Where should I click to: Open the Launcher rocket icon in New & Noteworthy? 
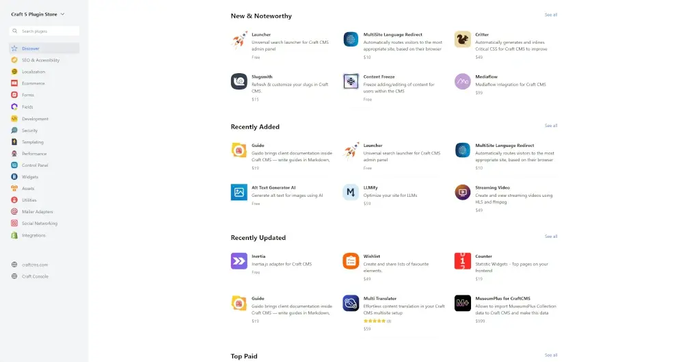click(239, 40)
